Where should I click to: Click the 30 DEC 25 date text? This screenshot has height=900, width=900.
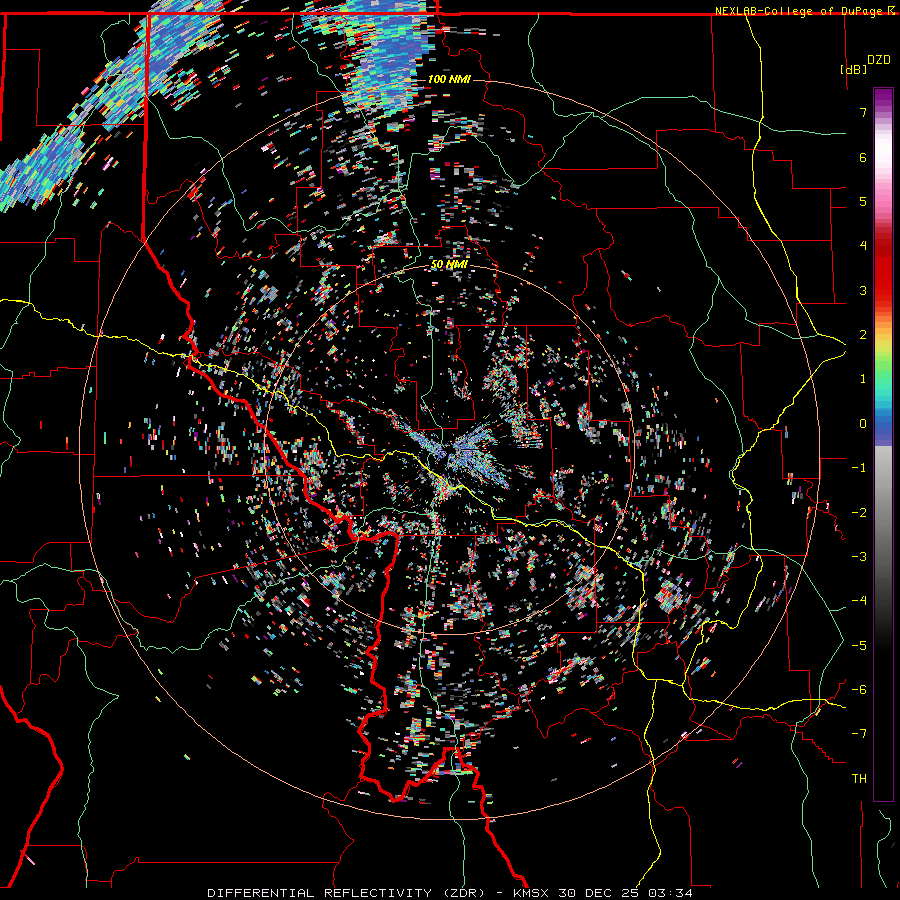[599, 893]
